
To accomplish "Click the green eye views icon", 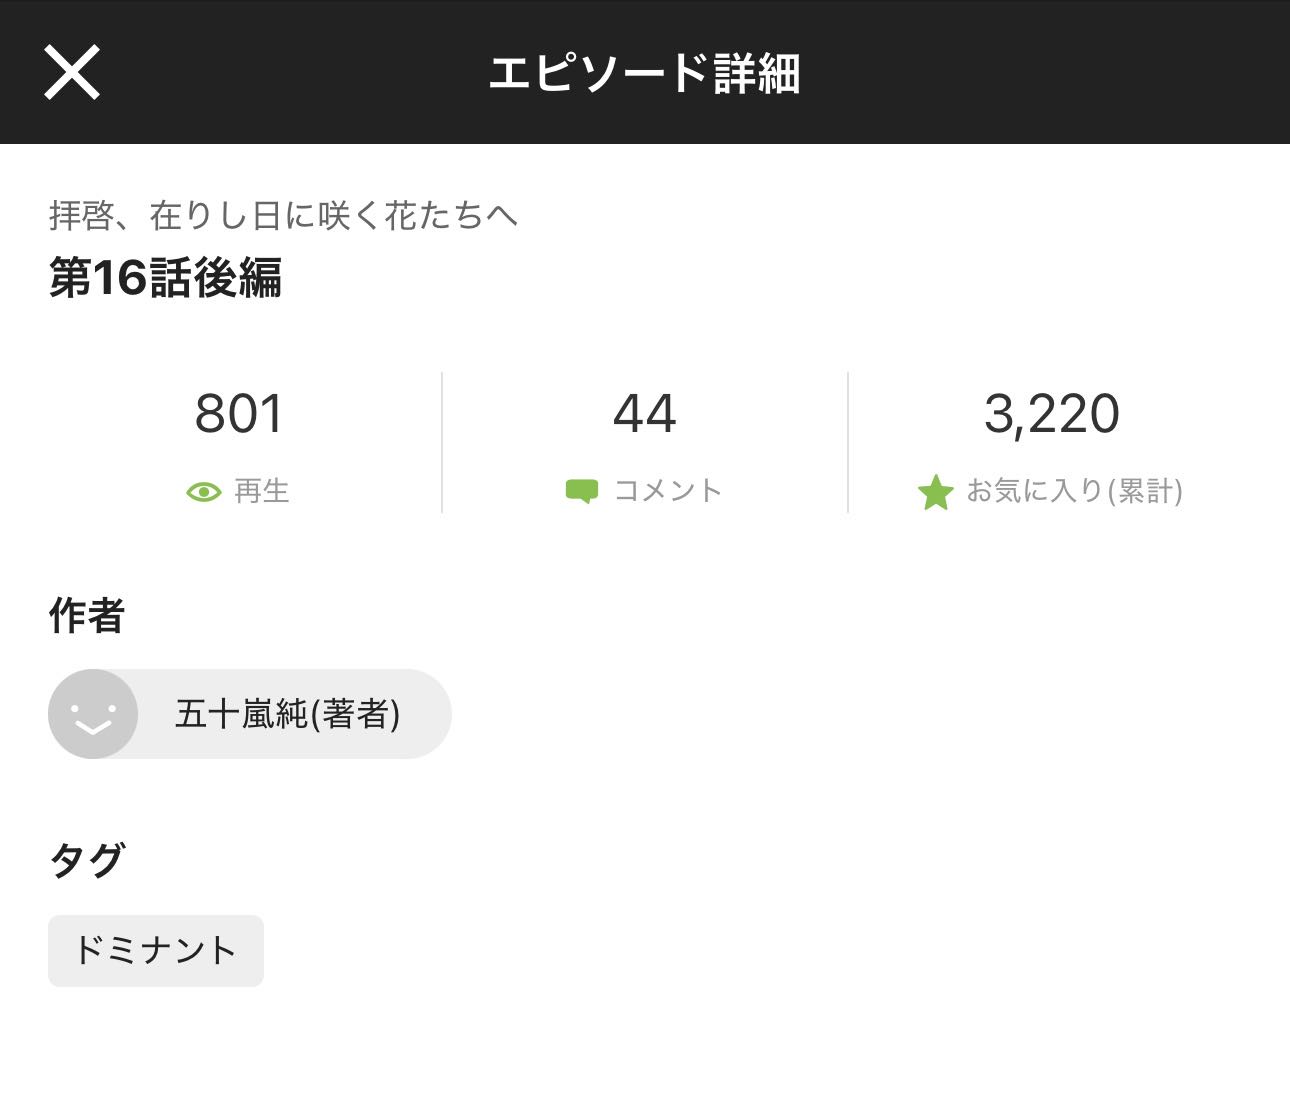I will (x=204, y=492).
